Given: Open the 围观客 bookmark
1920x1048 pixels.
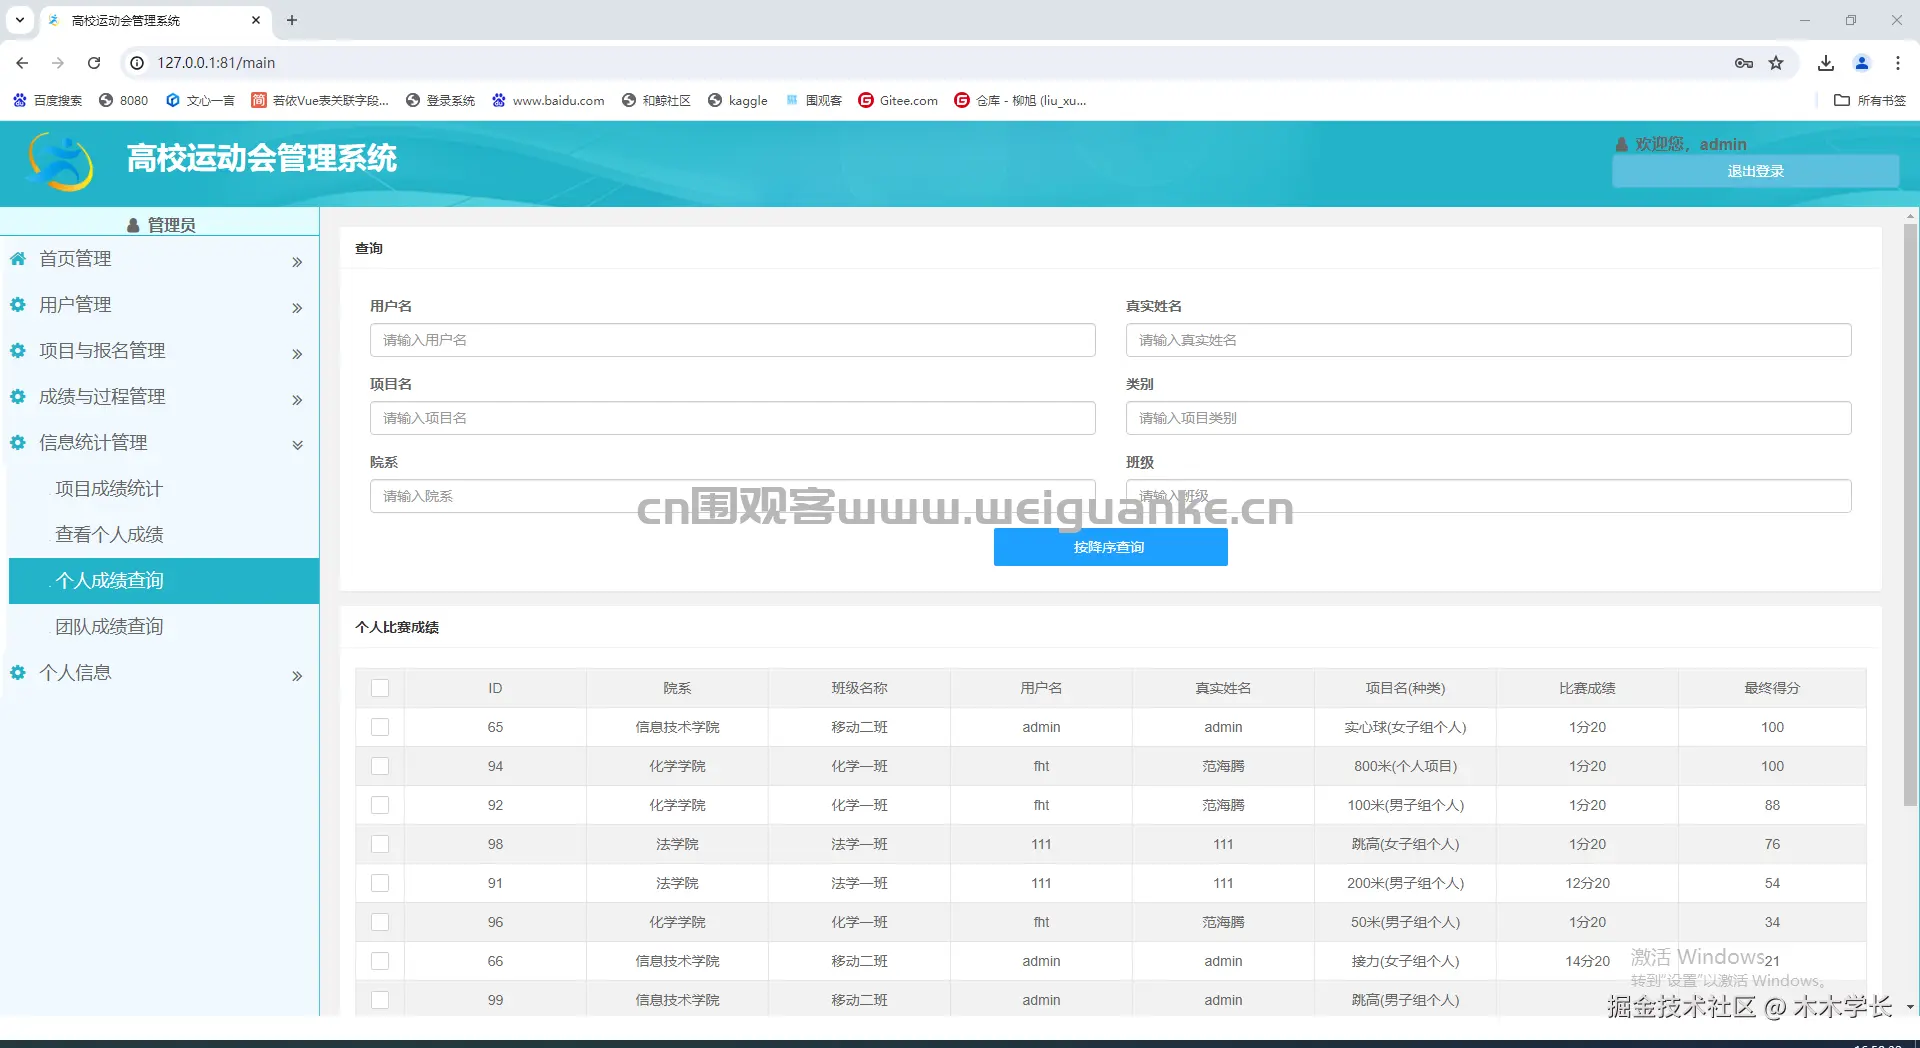Looking at the screenshot, I should pyautogui.click(x=814, y=100).
